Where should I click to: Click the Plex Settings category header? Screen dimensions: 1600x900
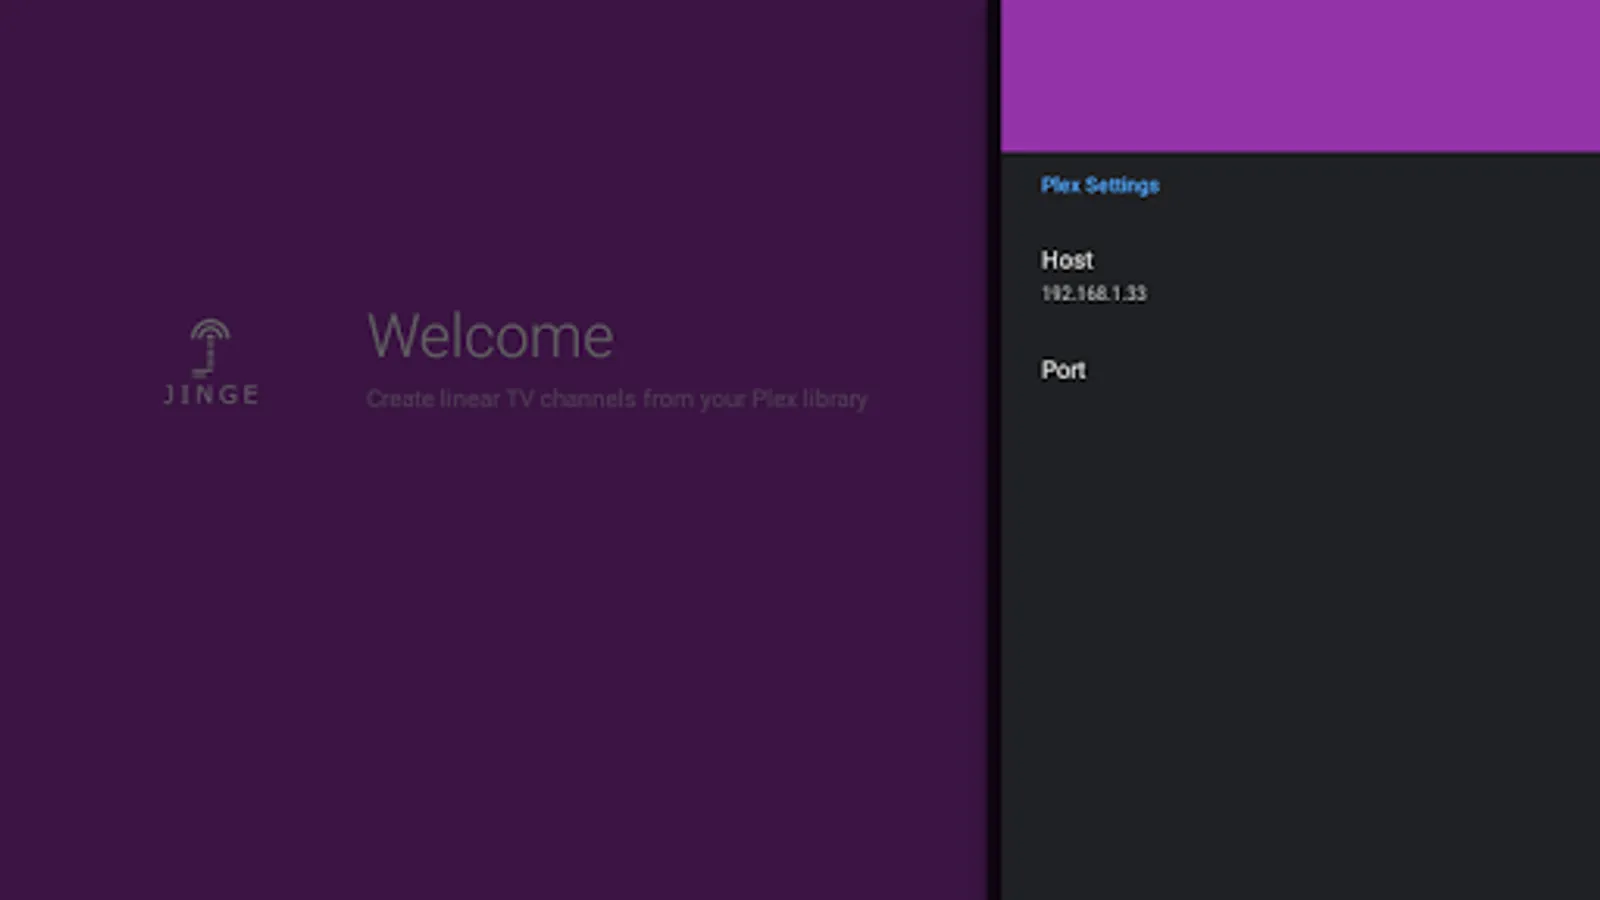(x=1100, y=185)
